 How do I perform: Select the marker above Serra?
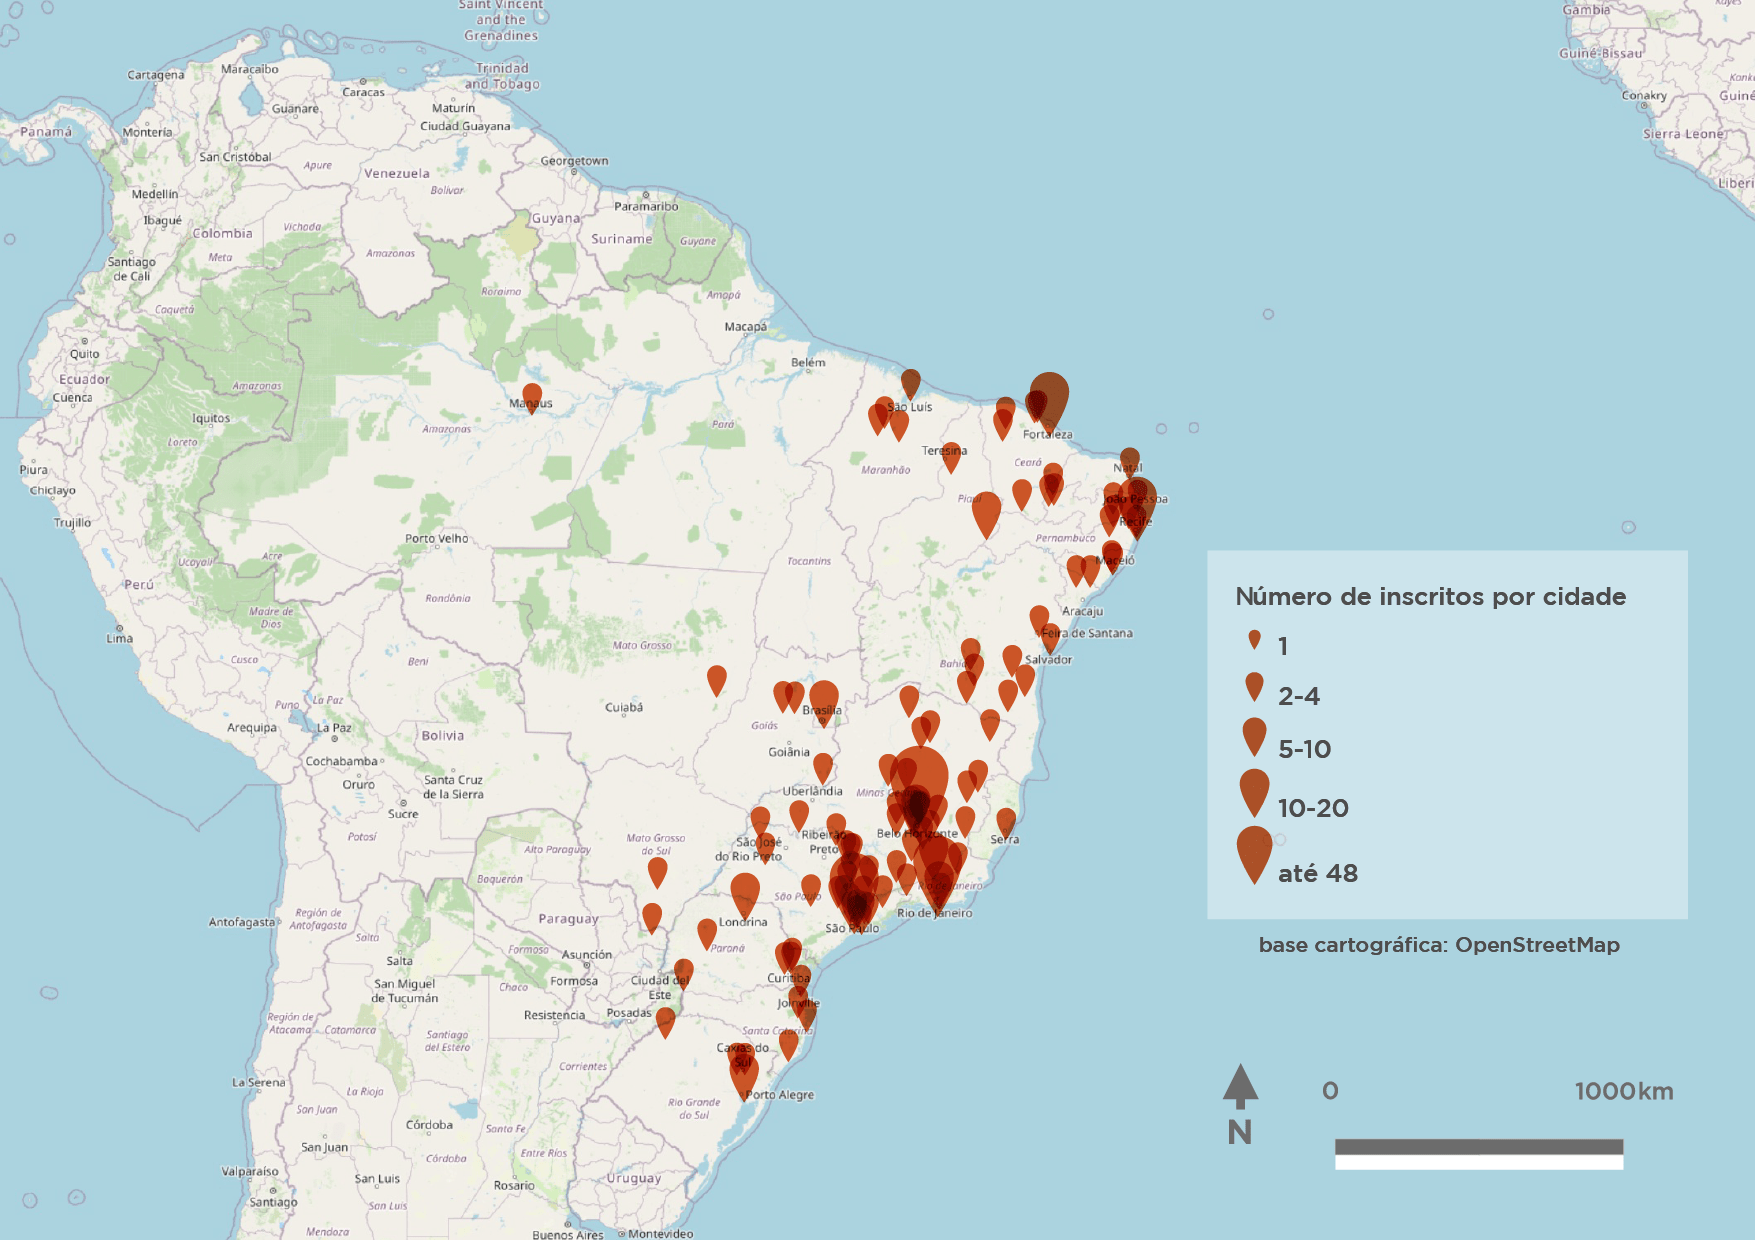tap(1006, 822)
